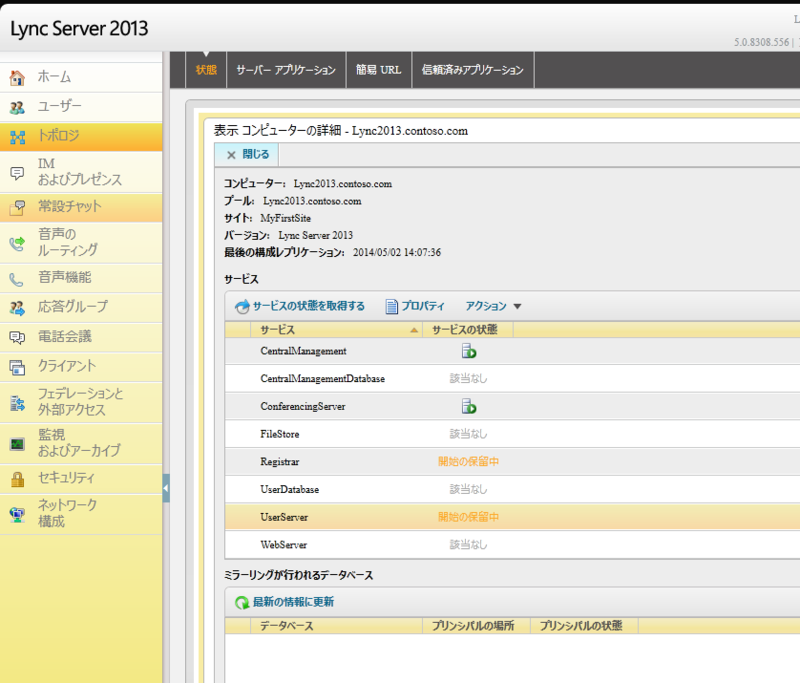800x683 pixels.
Task: Click the Home (ホーム) house icon
Action: coord(17,78)
